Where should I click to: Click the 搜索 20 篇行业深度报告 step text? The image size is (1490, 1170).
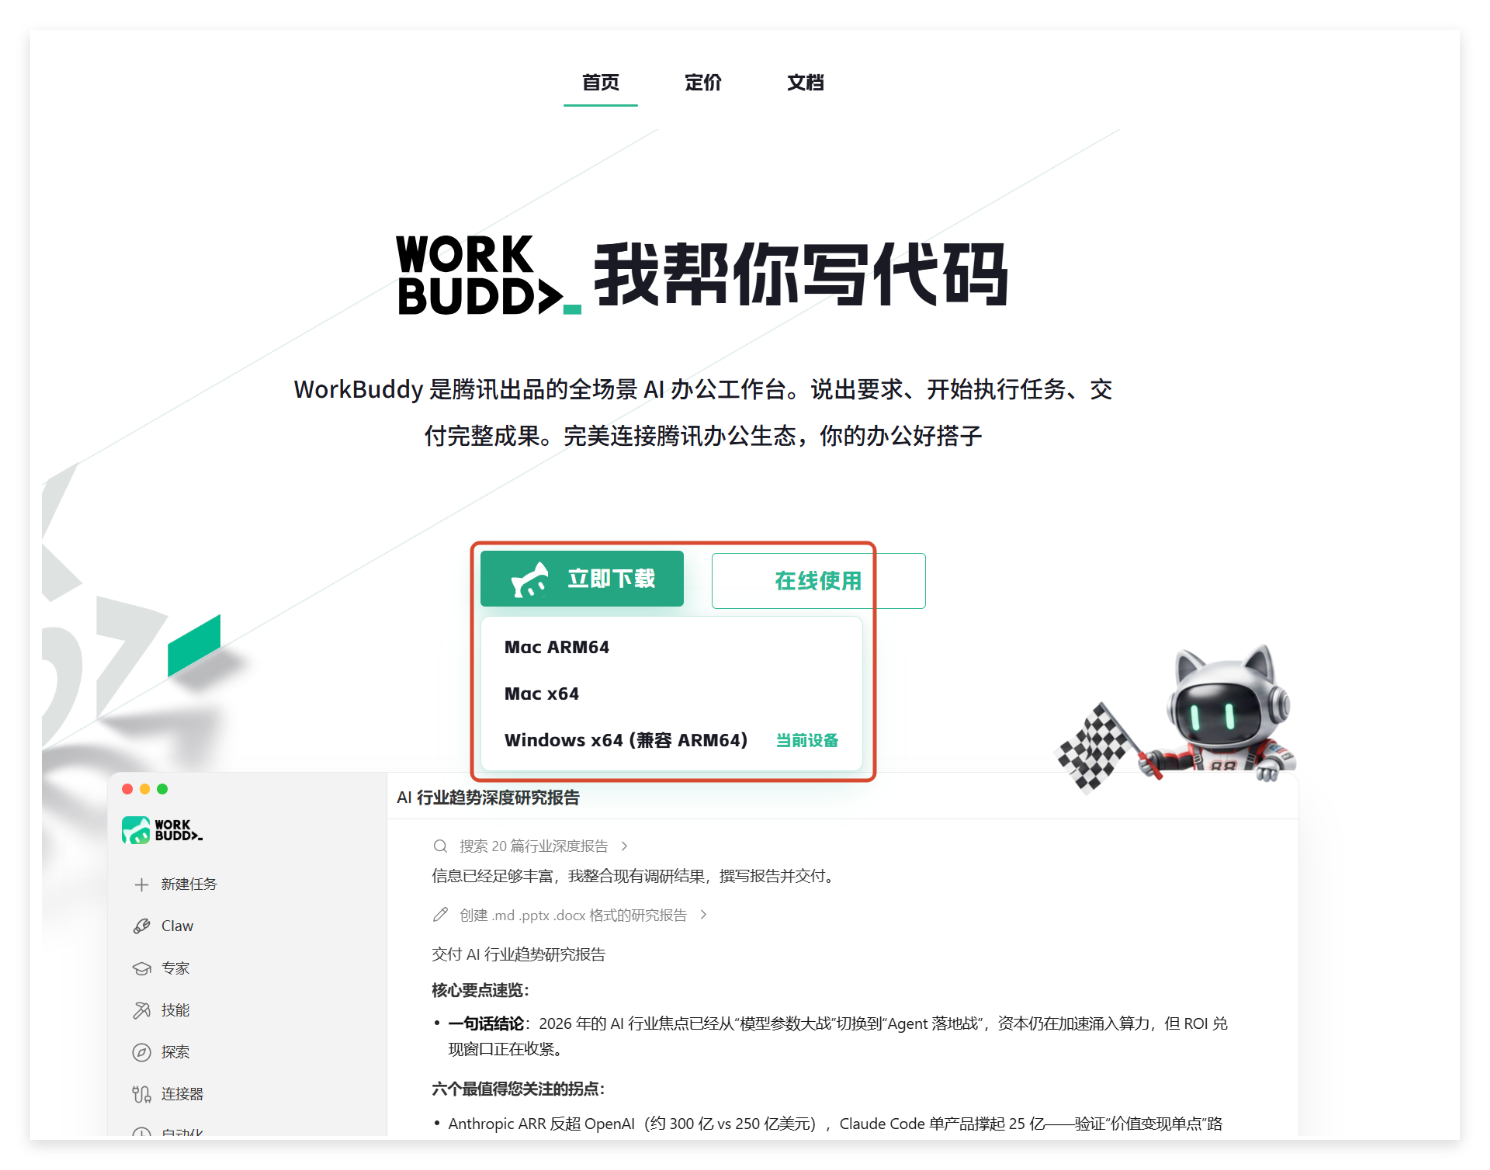pos(534,846)
